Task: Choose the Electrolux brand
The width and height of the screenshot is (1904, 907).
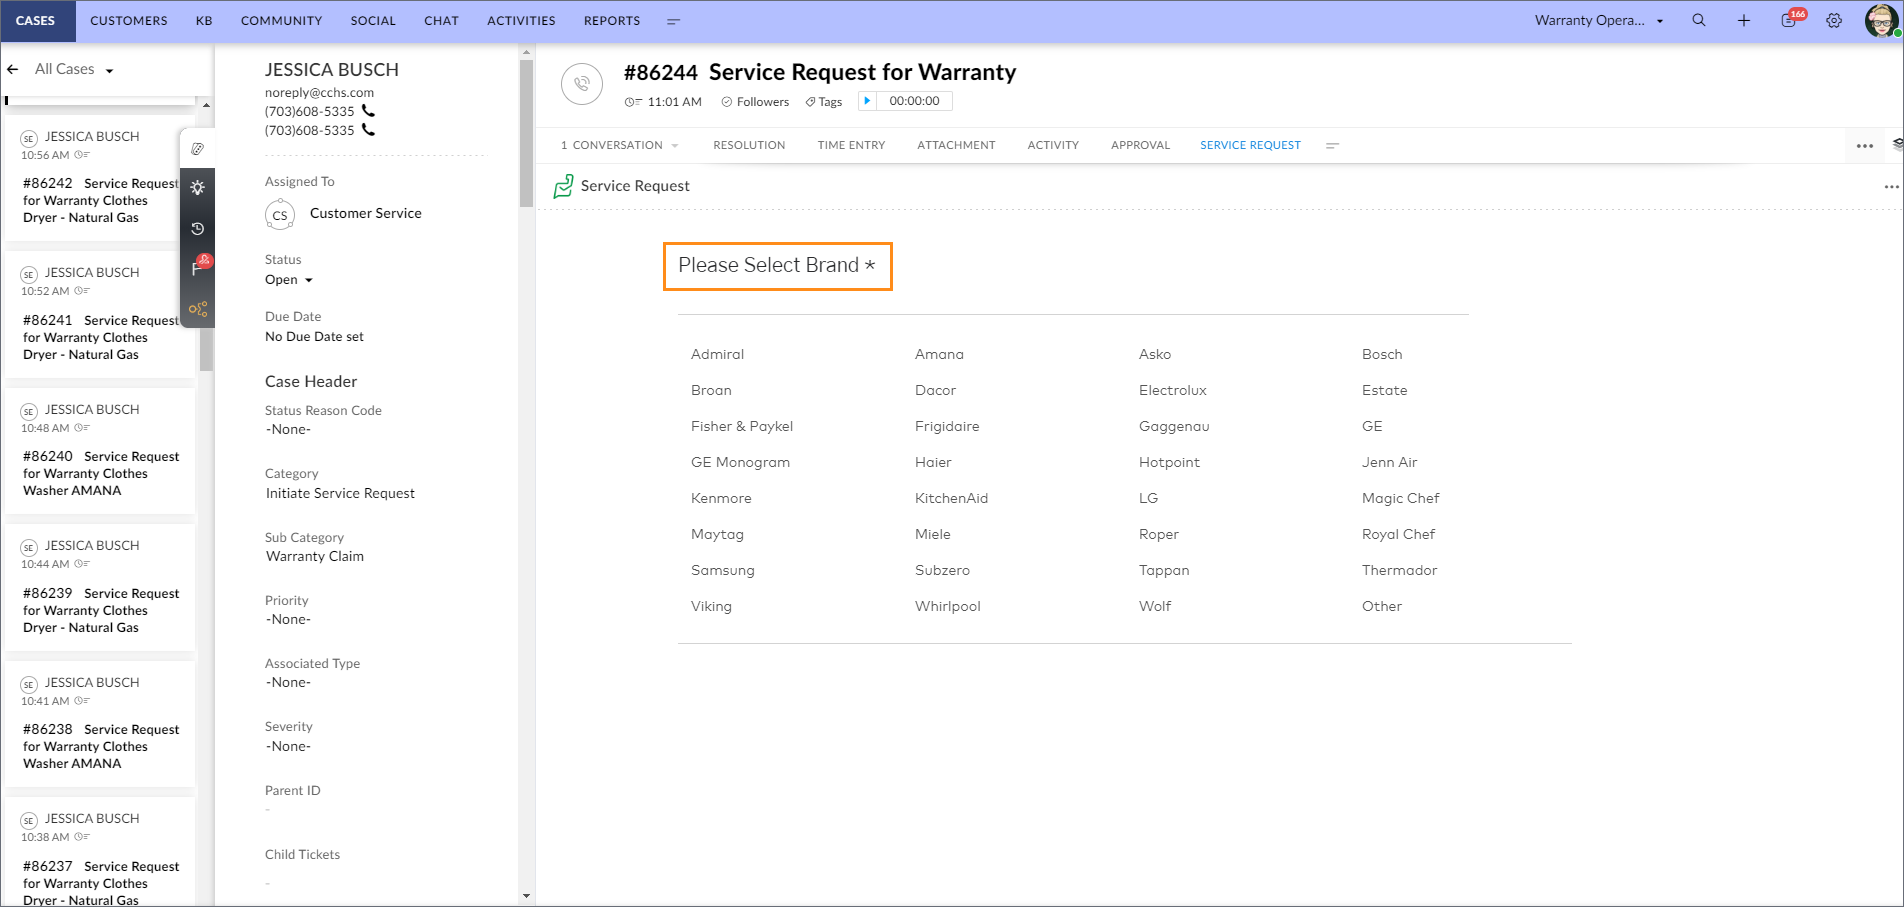Action: [1172, 390]
